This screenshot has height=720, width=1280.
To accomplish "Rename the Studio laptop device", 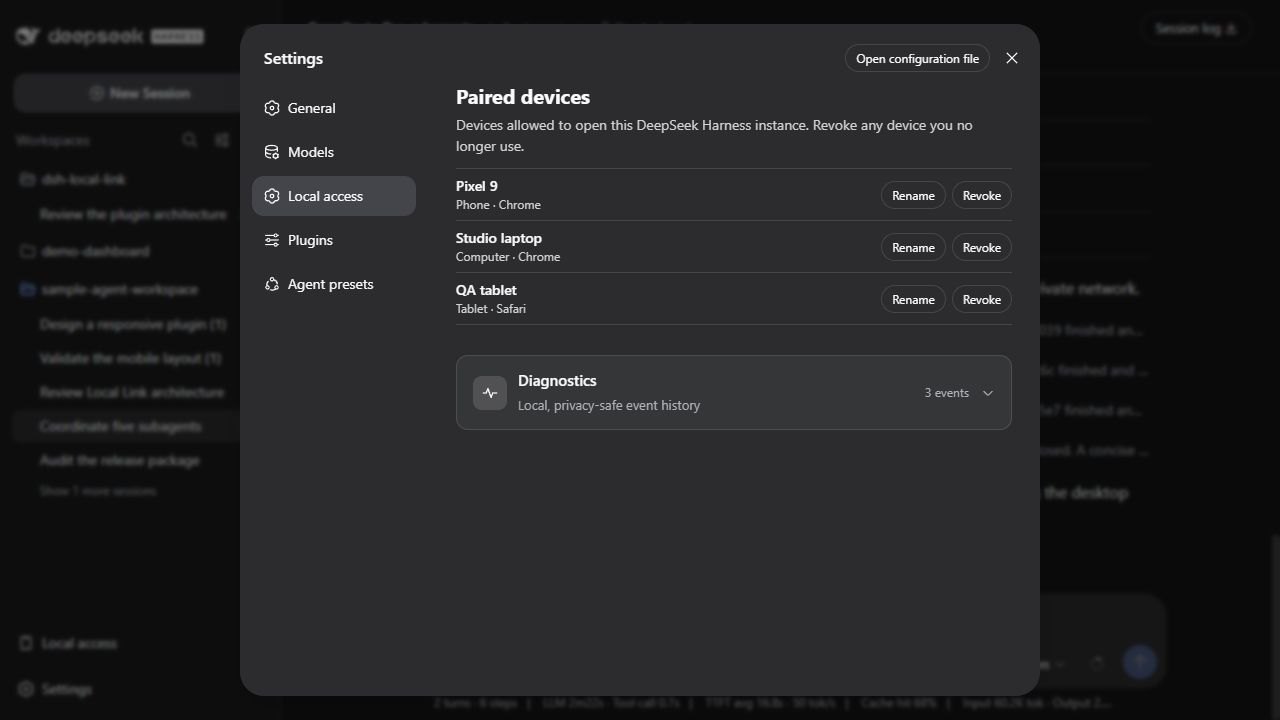I will click(x=913, y=247).
